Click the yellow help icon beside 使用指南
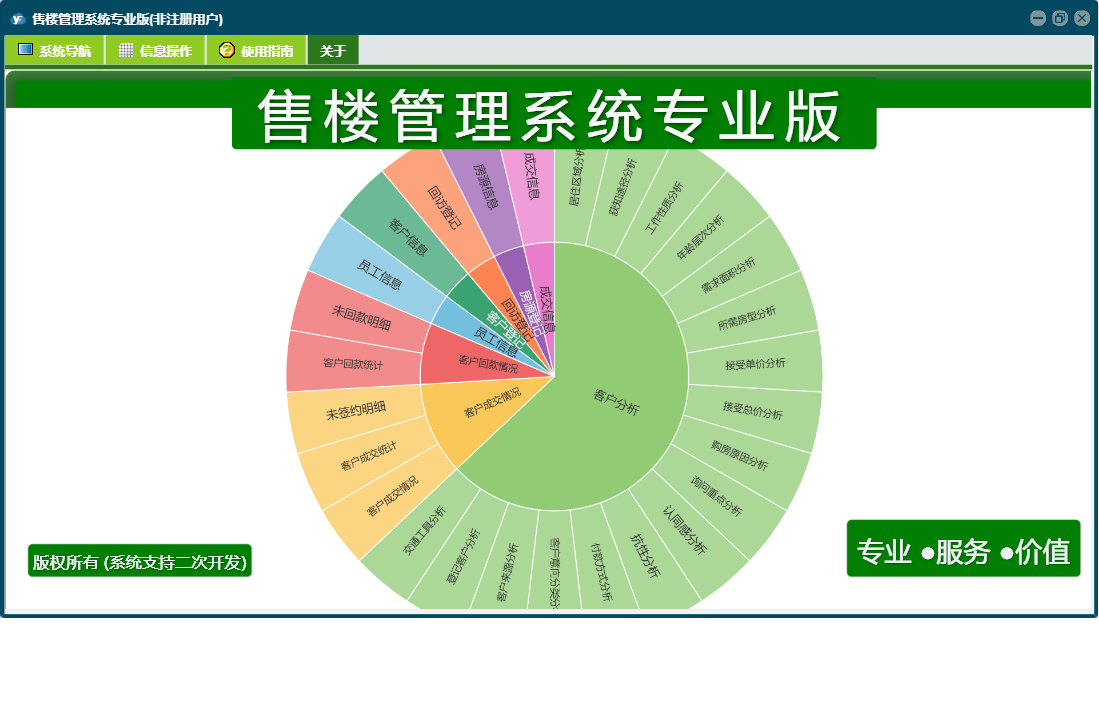Image resolution: width=1099 pixels, height=723 pixels. pos(226,50)
